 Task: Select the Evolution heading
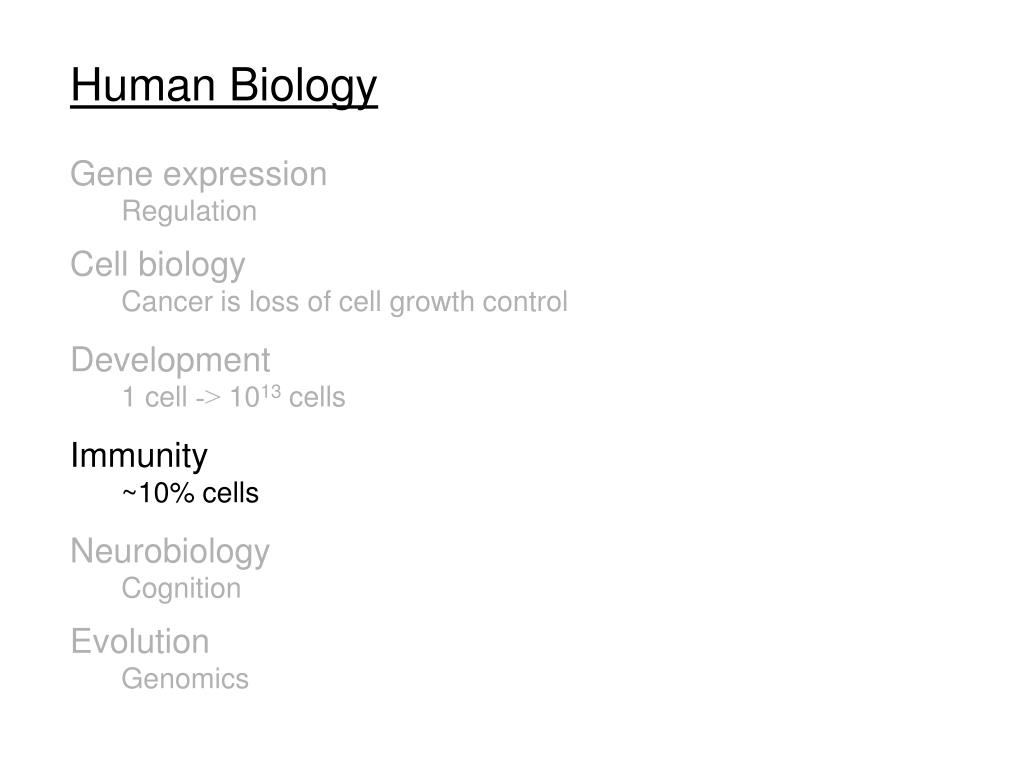click(x=140, y=641)
